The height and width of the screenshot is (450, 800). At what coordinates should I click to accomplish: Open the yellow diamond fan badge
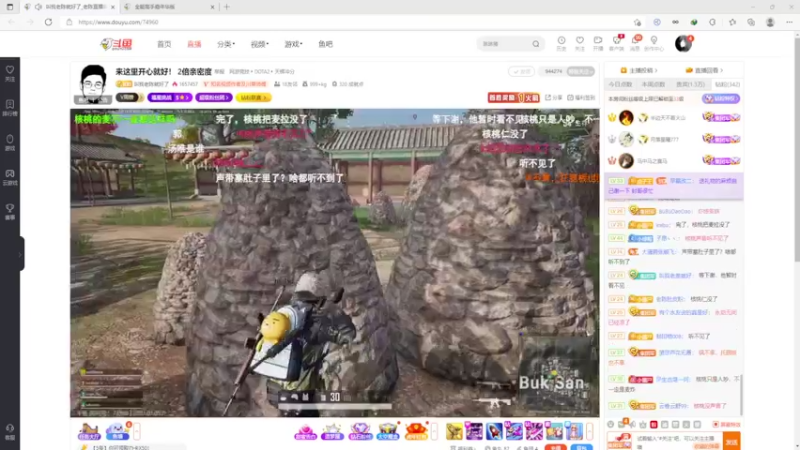tap(254, 97)
